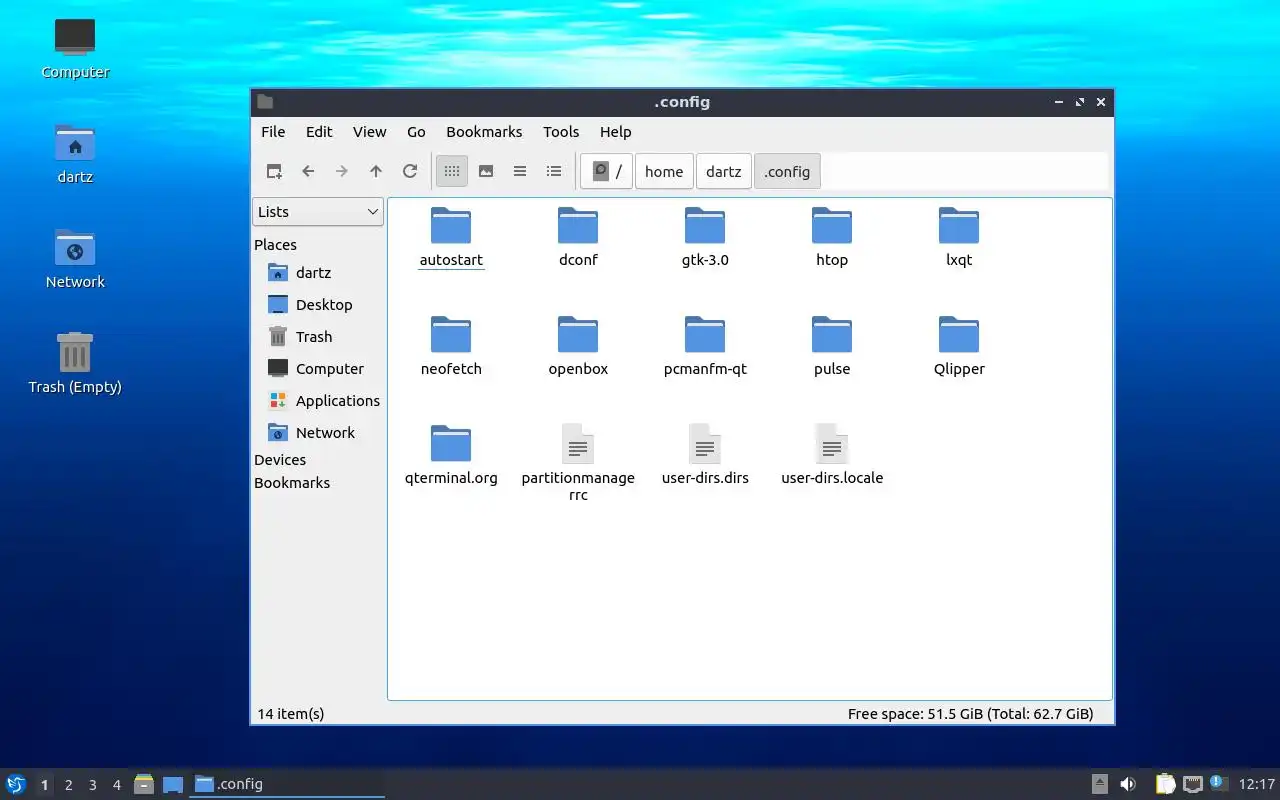Screen dimensions: 1280x800
Task: Click the dartz path button
Action: click(x=724, y=171)
